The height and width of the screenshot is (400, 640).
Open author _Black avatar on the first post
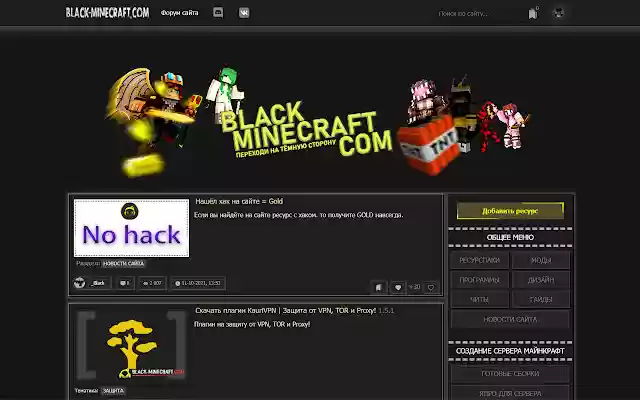tap(80, 282)
